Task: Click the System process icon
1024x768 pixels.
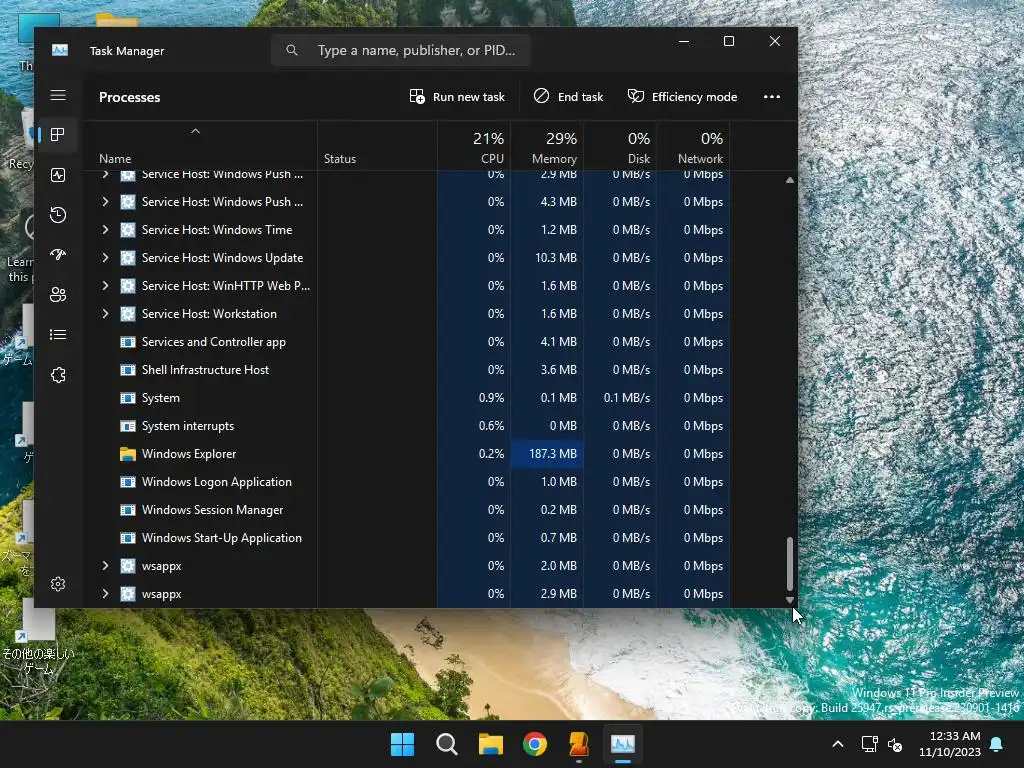Action: pos(128,398)
